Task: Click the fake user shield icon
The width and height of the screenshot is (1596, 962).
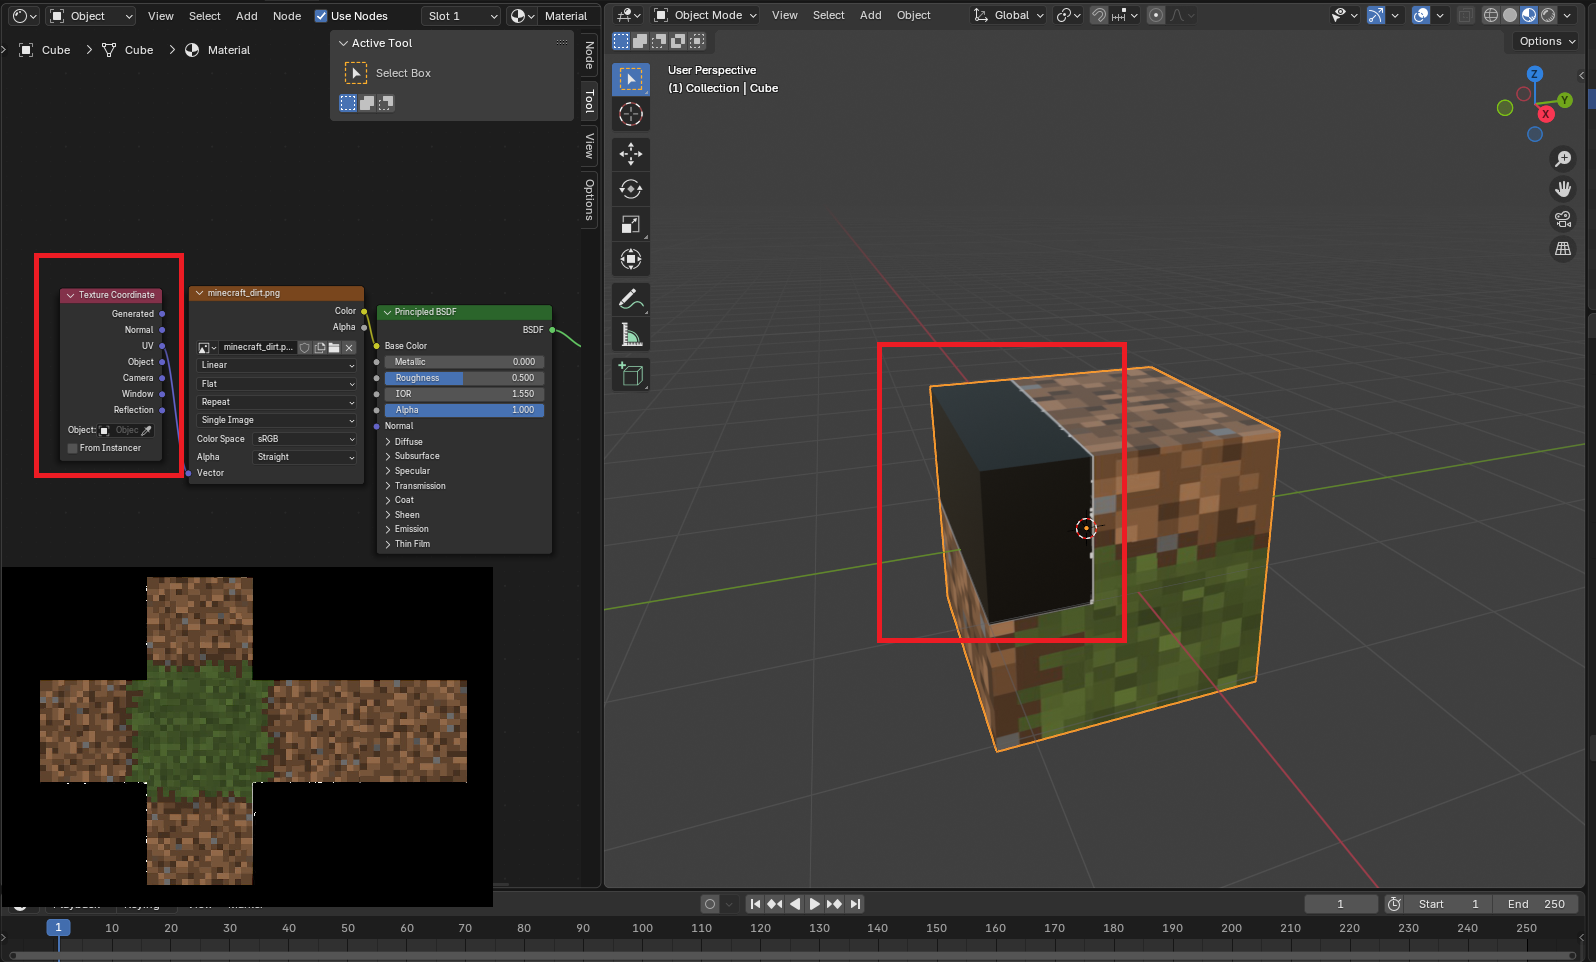Action: [x=305, y=348]
